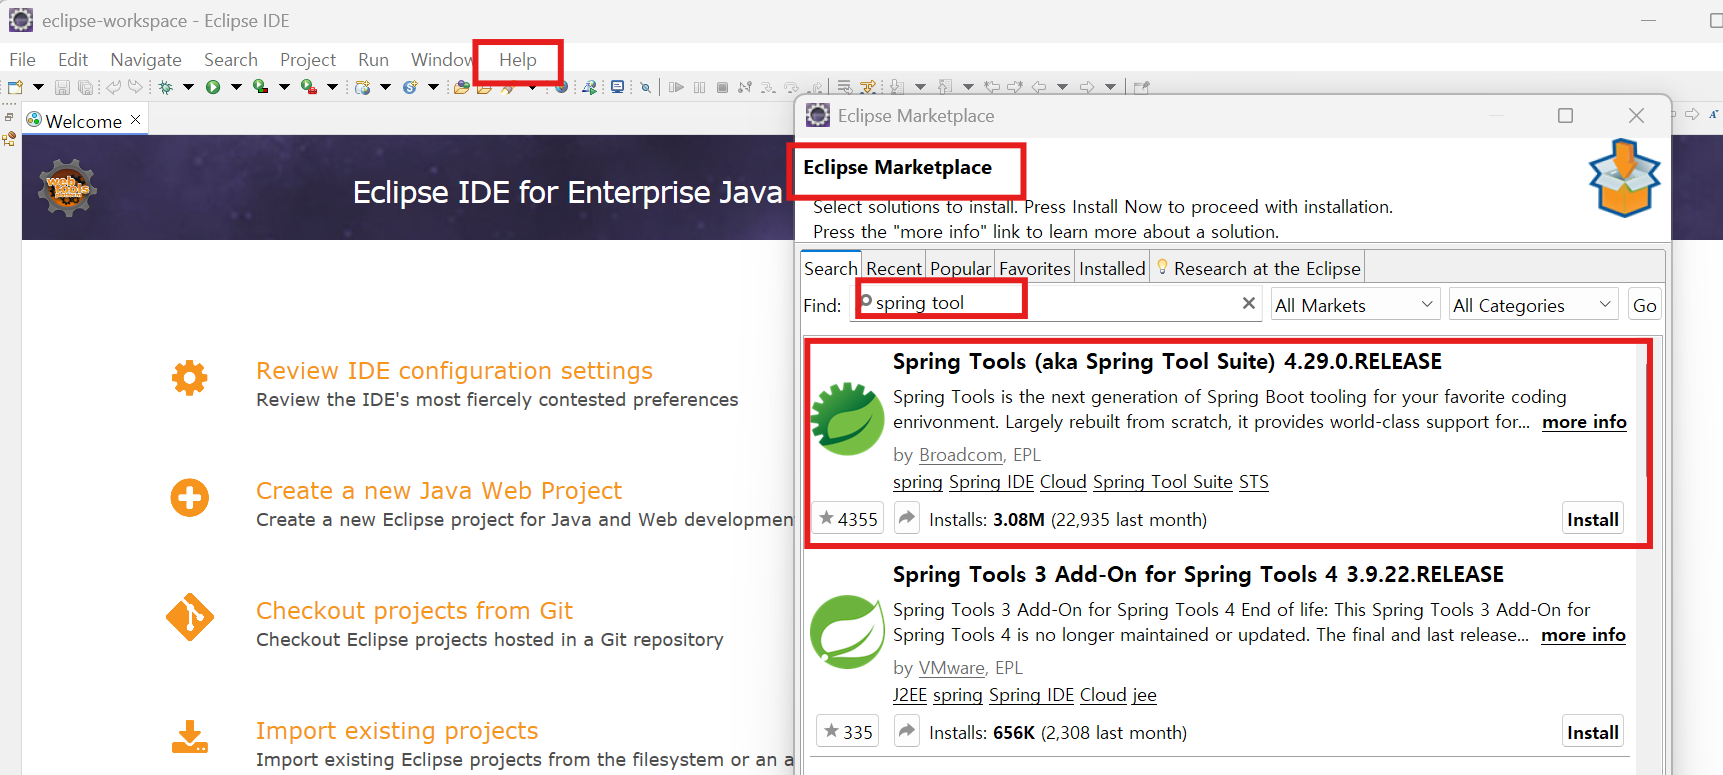Switch to Installed tab in Marketplace
The image size is (1723, 775).
[x=1112, y=268]
